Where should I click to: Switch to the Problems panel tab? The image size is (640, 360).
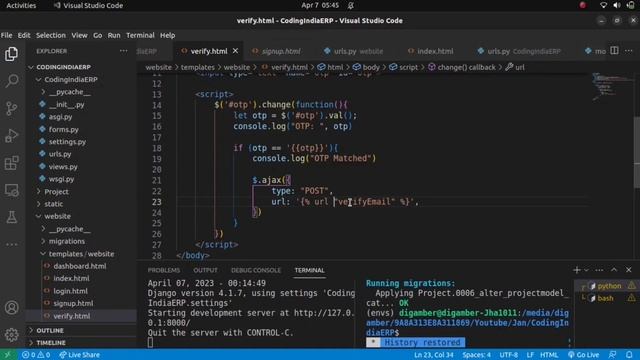coord(164,270)
